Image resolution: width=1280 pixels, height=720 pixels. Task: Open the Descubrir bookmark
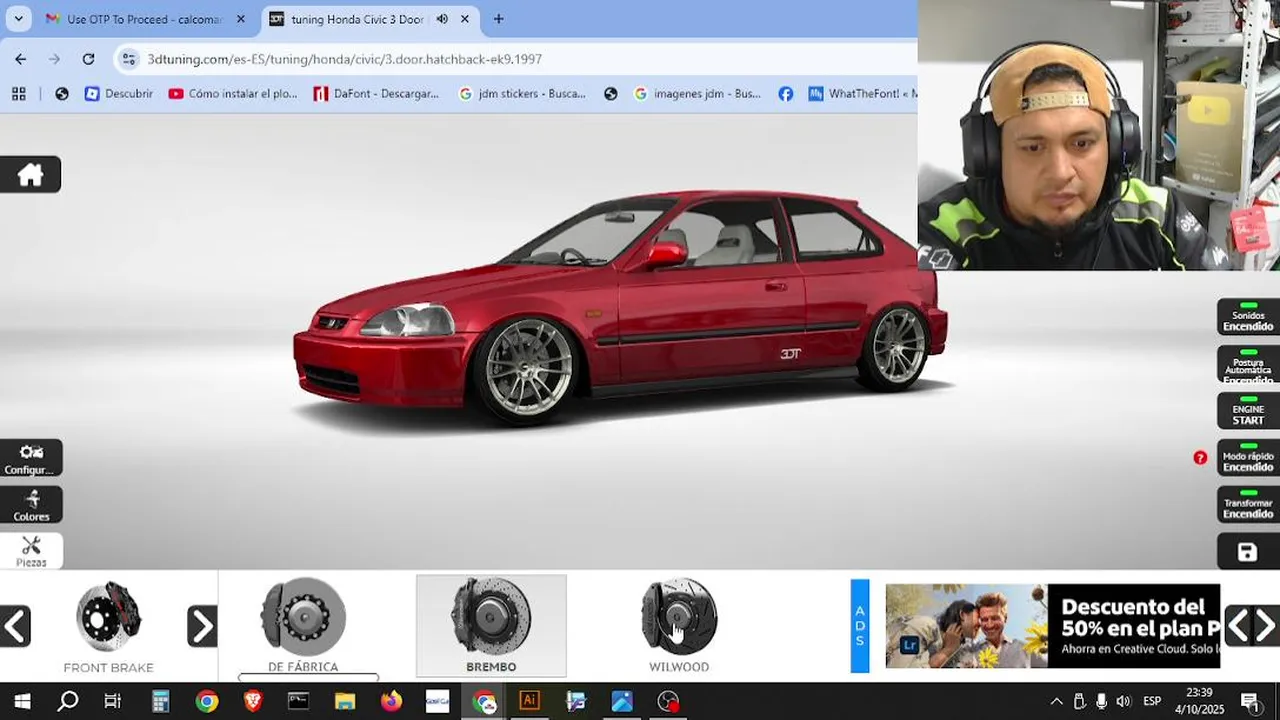point(119,93)
